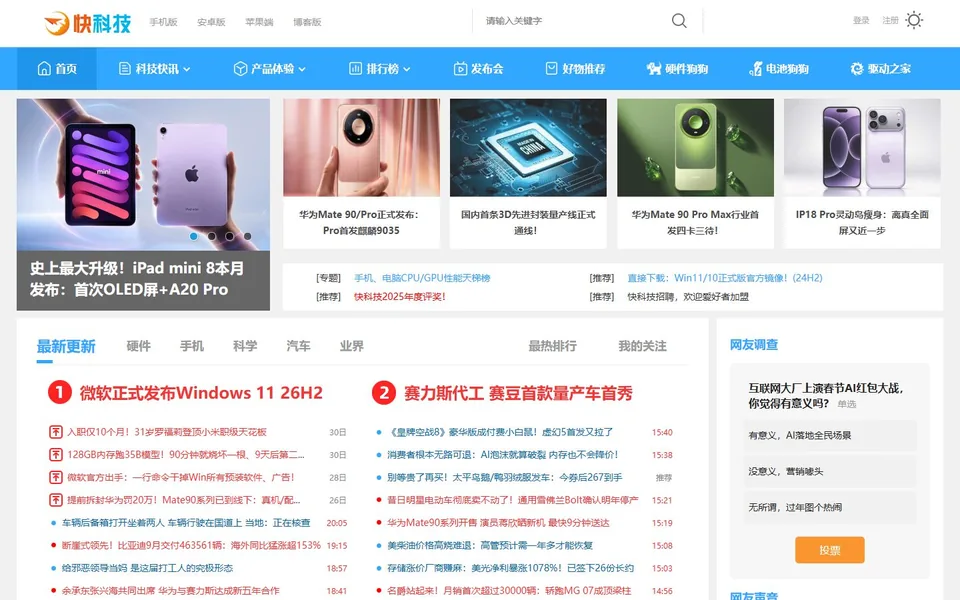Open article 美柴油价格高烧难退
This screenshot has width=960, height=600.
click(x=490, y=546)
